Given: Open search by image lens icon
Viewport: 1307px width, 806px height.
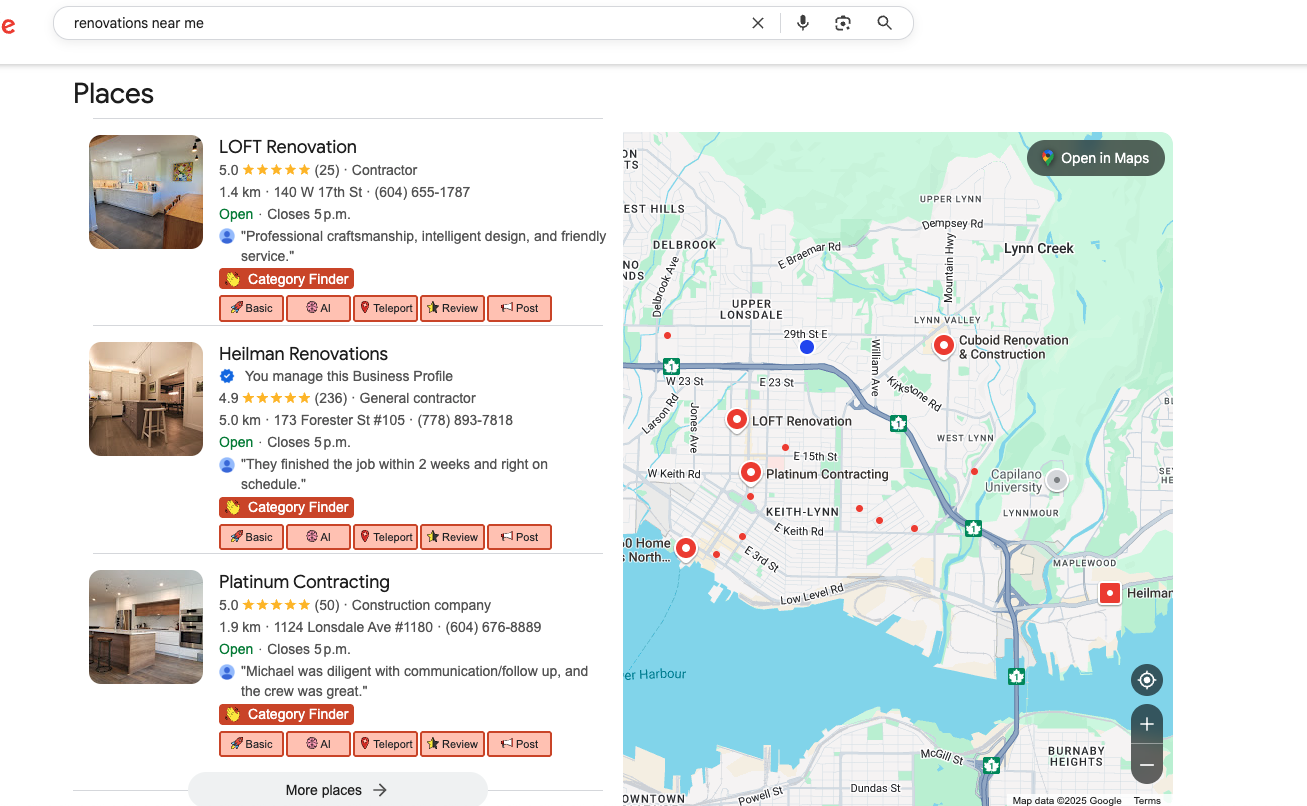Looking at the screenshot, I should coord(843,23).
